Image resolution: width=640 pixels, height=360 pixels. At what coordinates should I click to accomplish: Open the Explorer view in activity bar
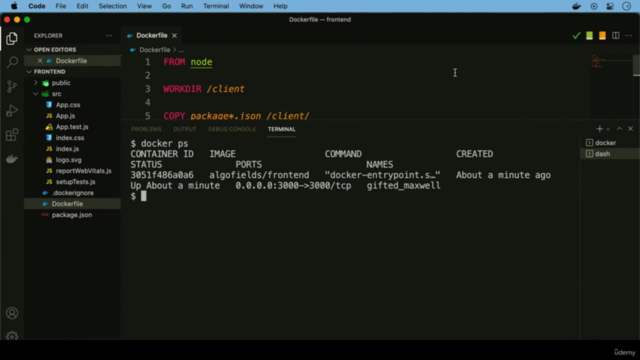pyautogui.click(x=12, y=38)
